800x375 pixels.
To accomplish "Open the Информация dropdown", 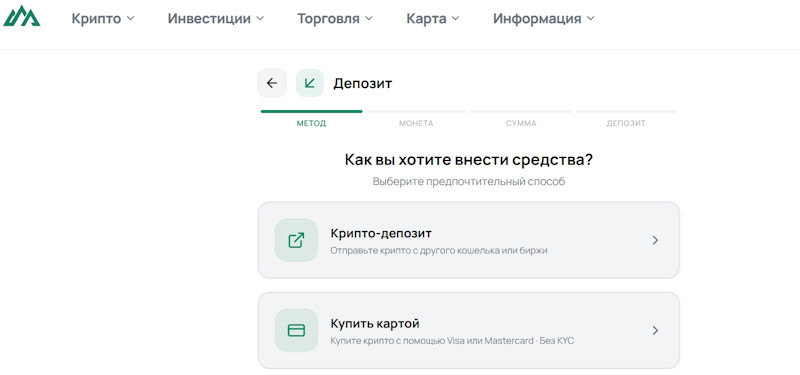I will 543,19.
